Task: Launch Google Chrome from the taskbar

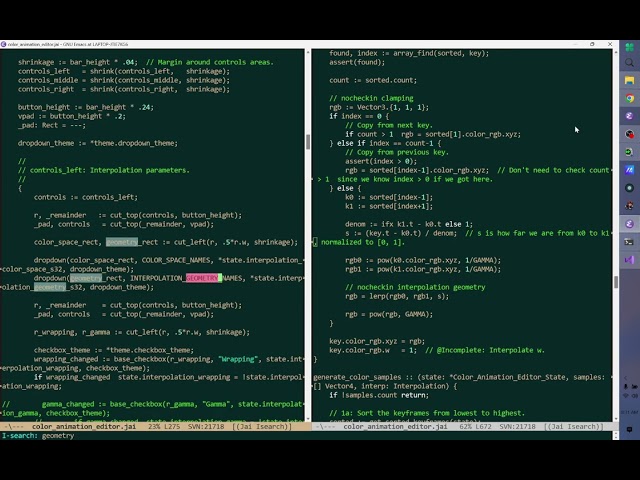Action: click(629, 98)
